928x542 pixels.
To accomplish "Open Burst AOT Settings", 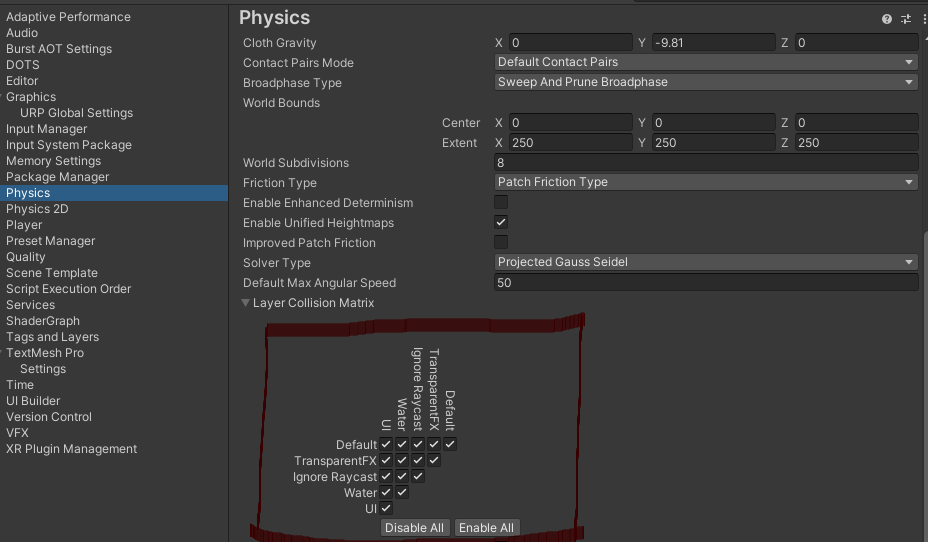I will pos(59,49).
